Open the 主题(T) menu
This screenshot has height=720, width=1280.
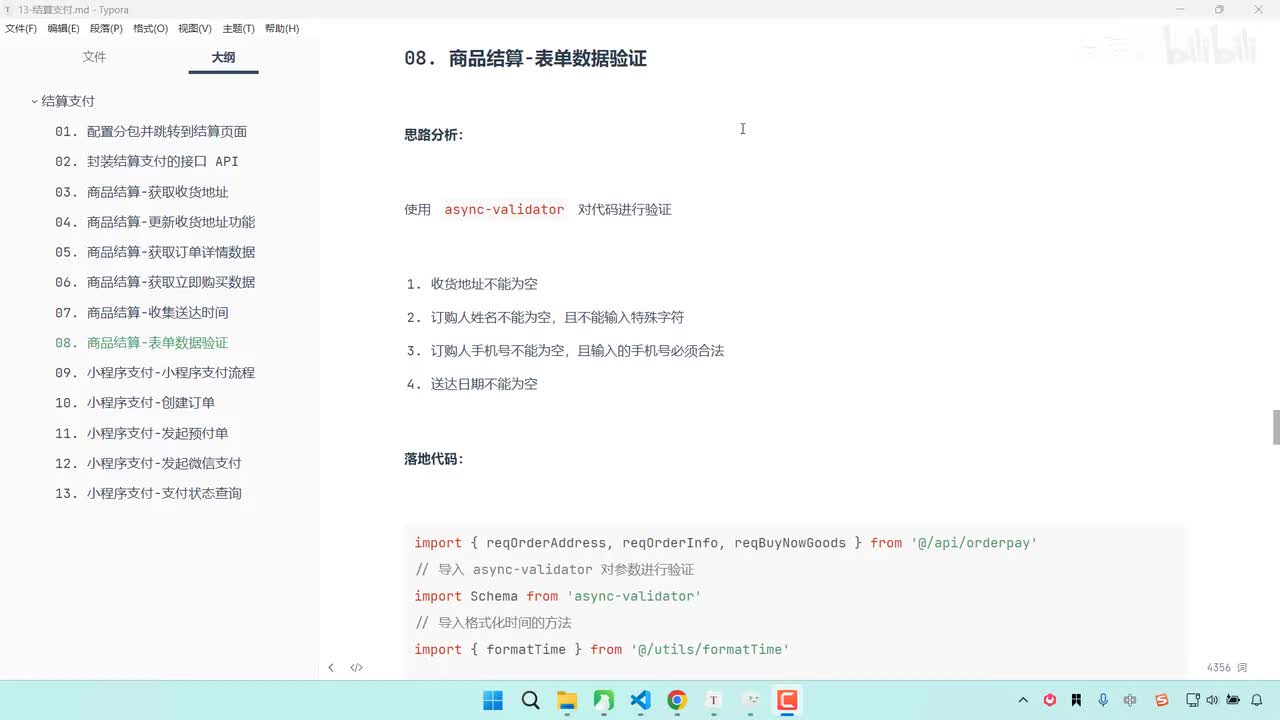238,29
